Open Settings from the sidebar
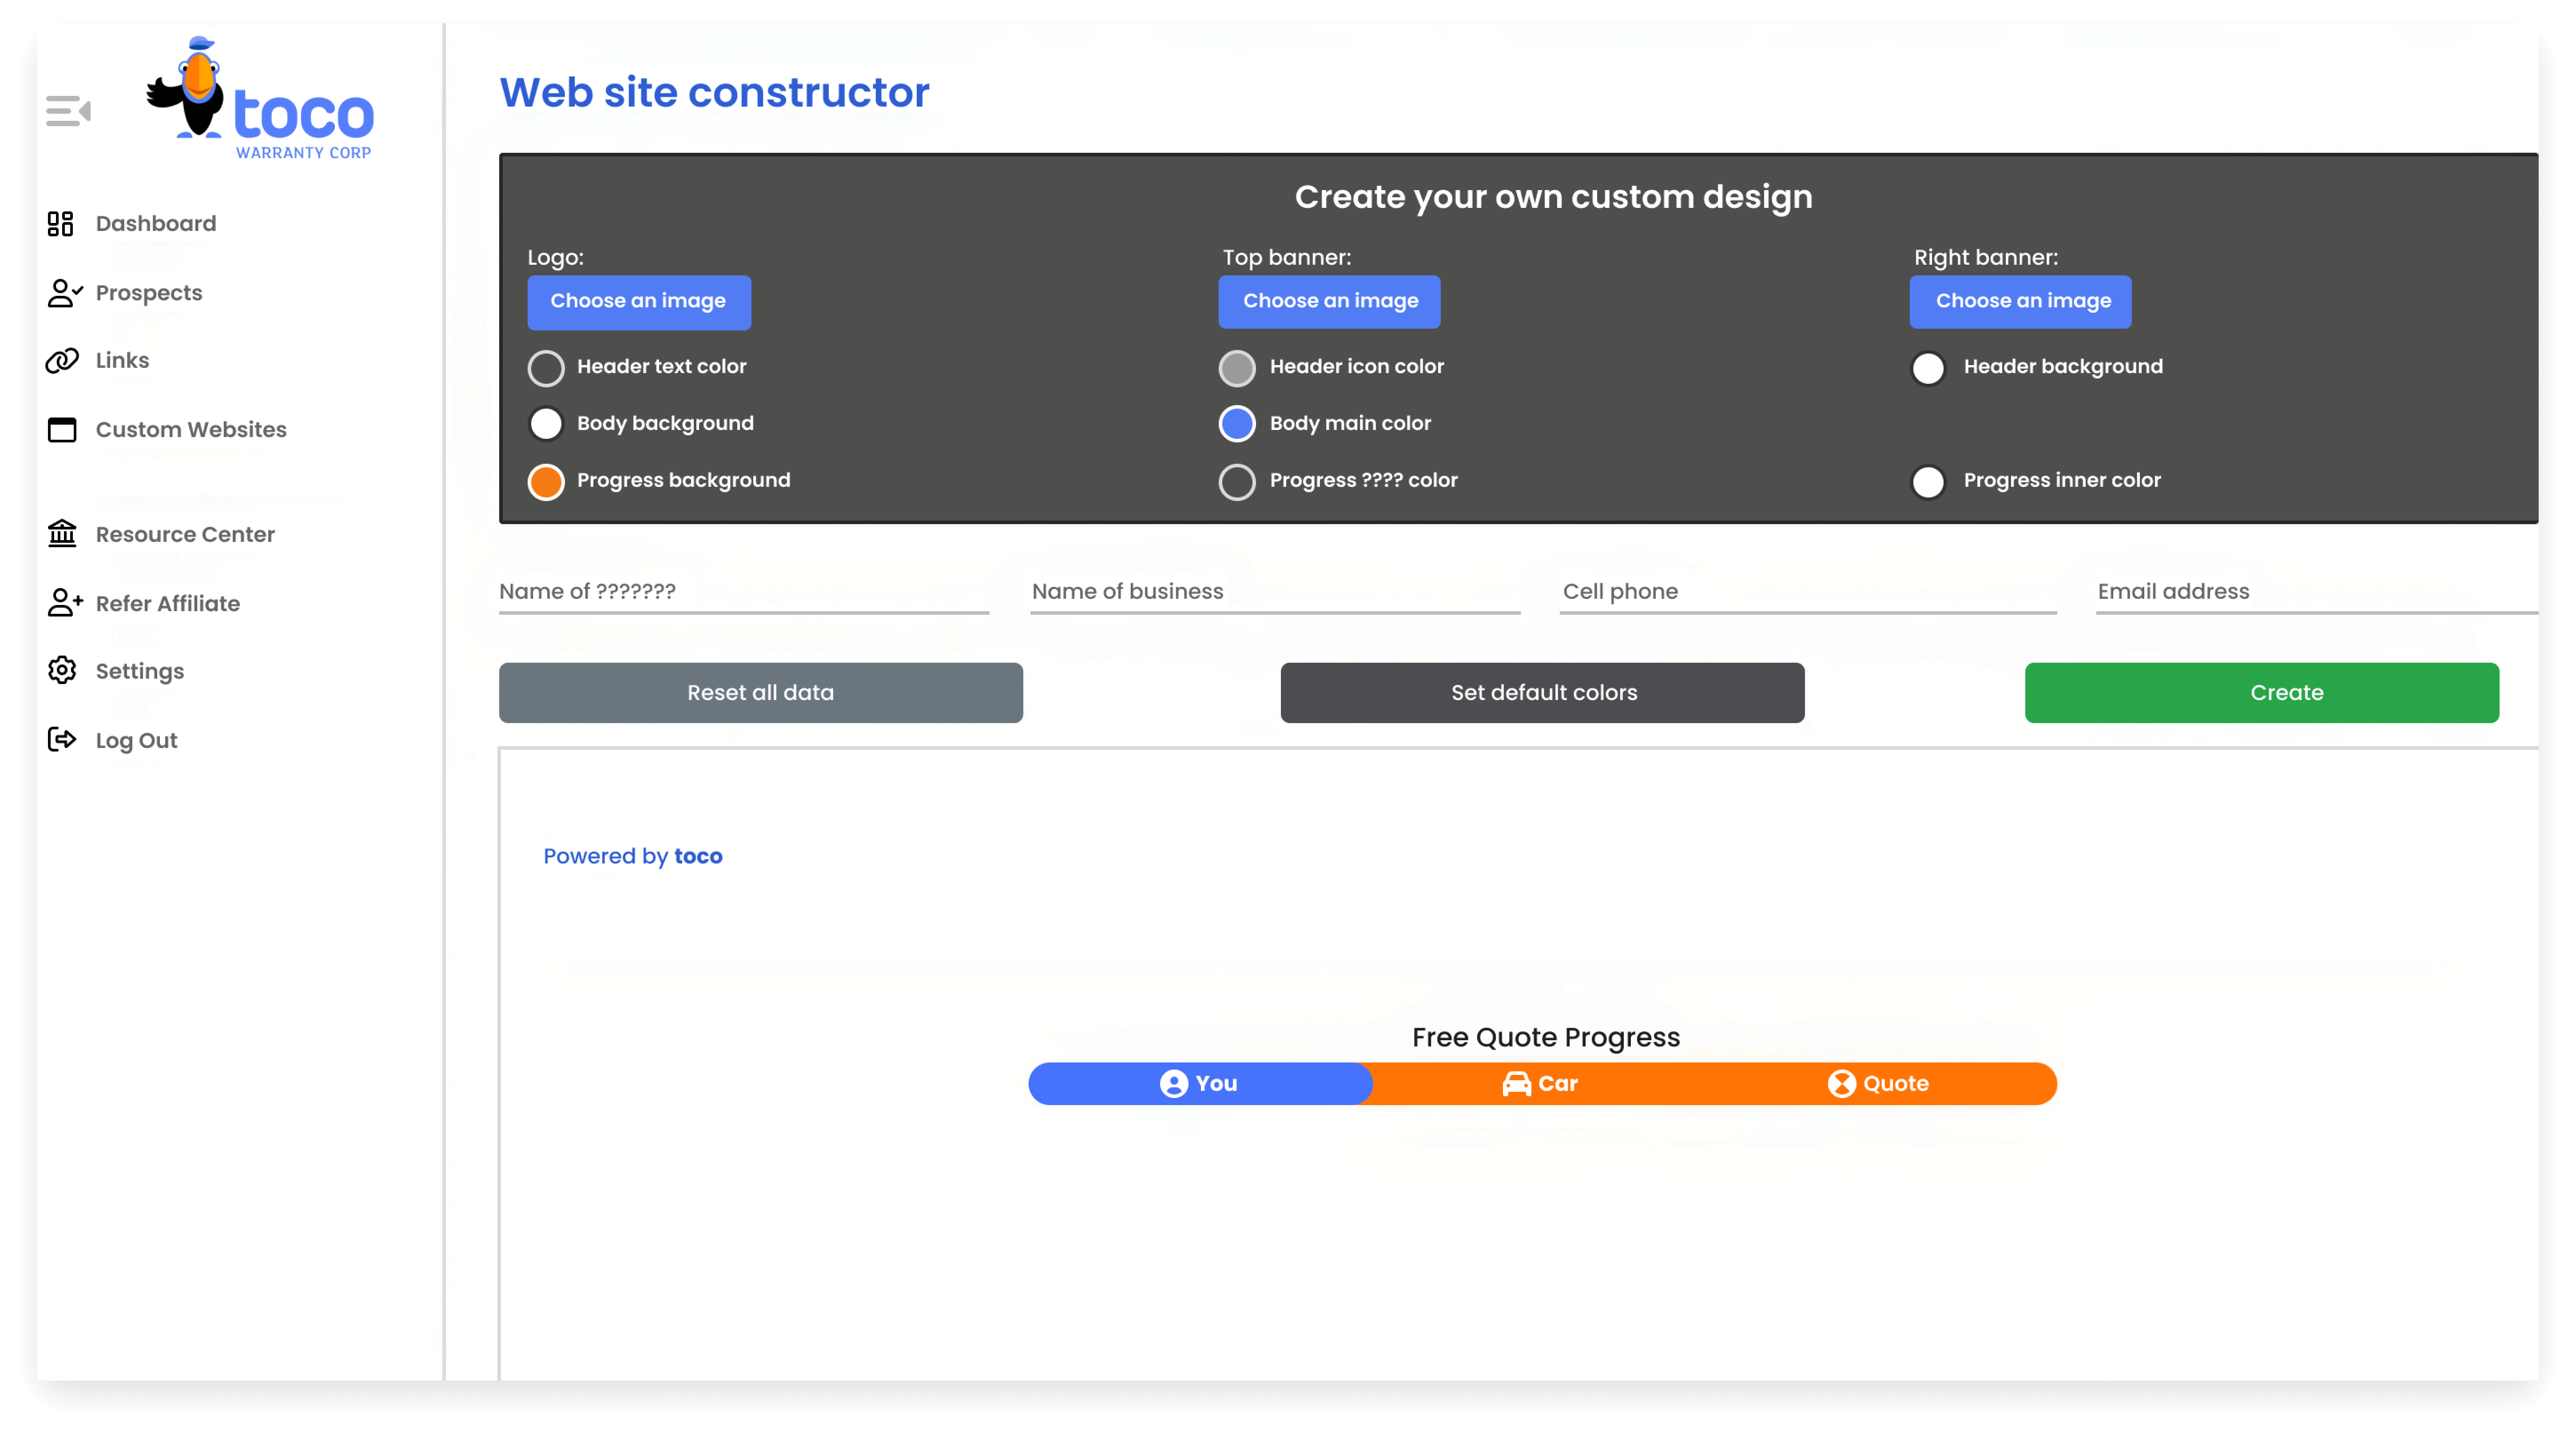Viewport: 2576px width, 1432px height. (140, 671)
